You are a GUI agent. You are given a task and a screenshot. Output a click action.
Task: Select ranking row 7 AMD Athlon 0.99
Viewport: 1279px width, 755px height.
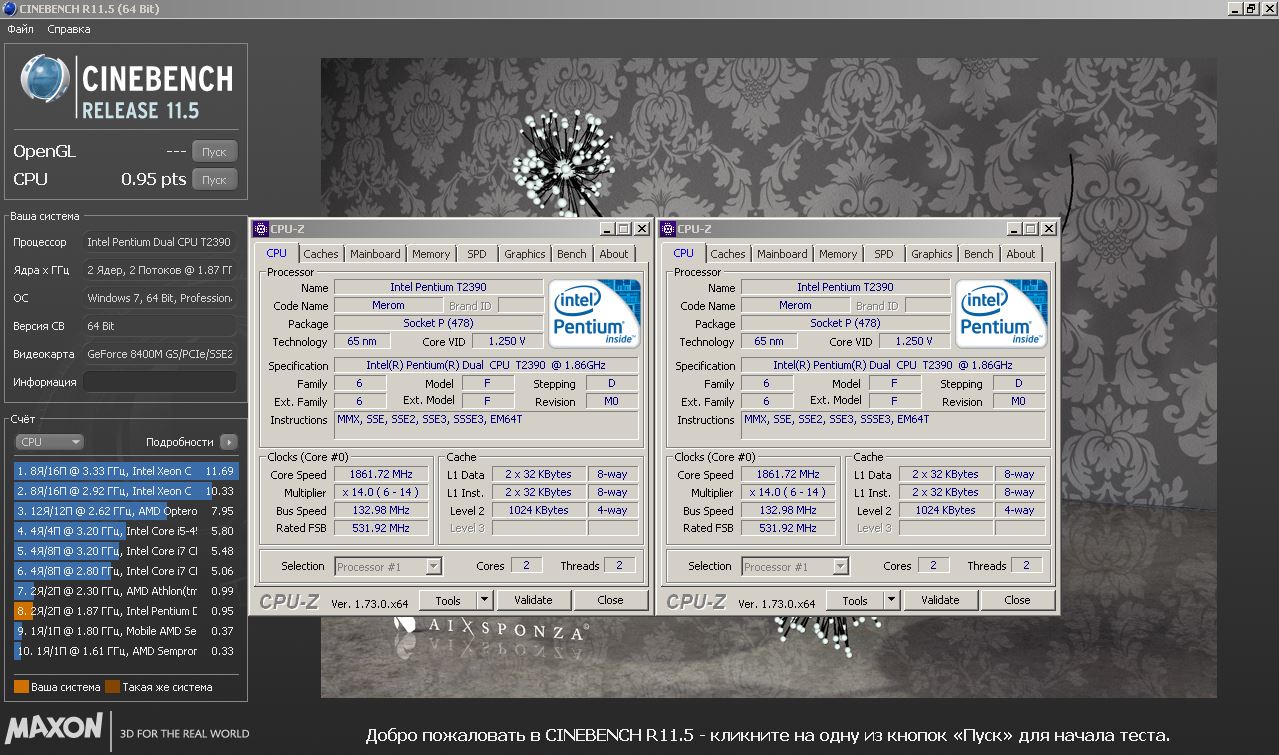click(x=125, y=591)
